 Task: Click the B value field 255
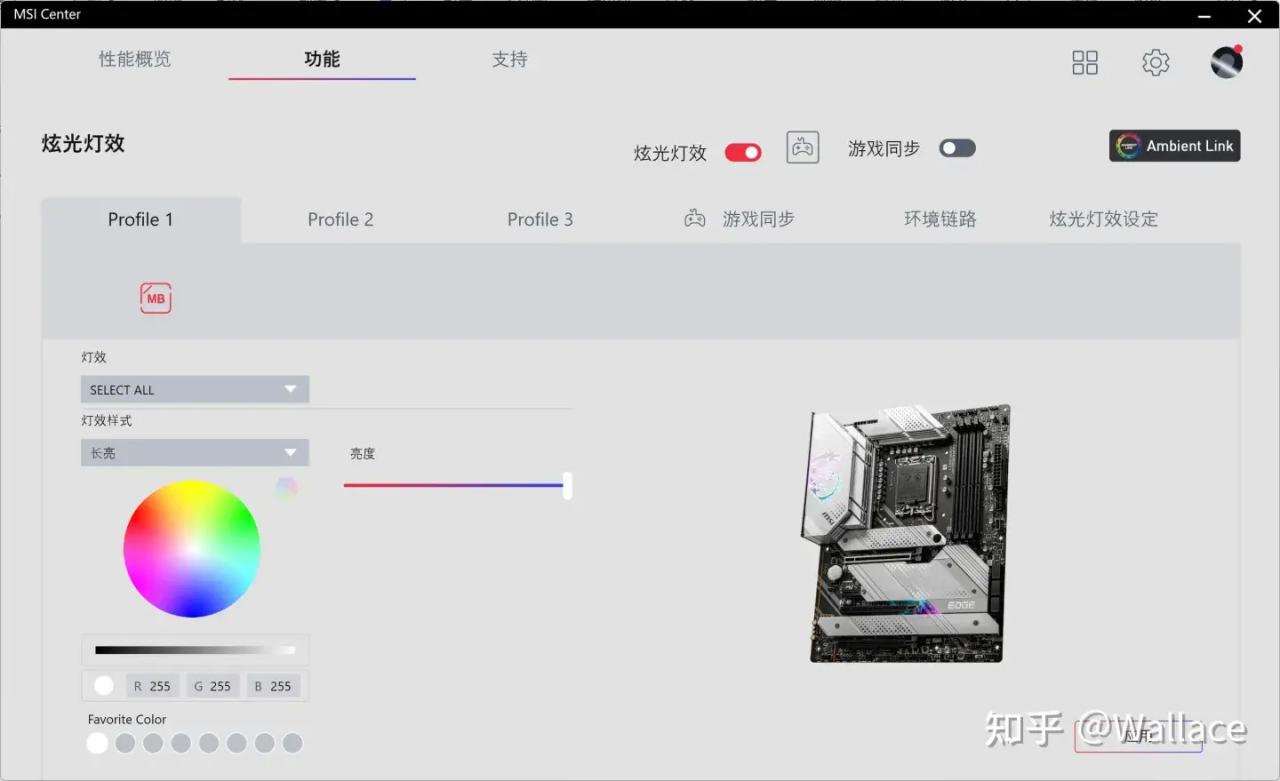click(x=274, y=686)
